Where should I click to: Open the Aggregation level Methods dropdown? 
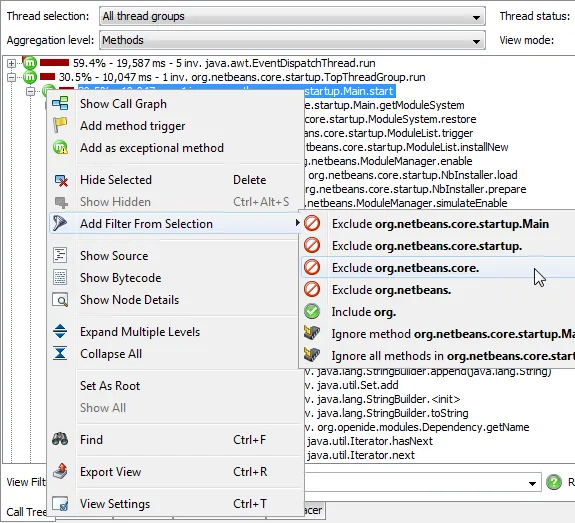pos(292,40)
